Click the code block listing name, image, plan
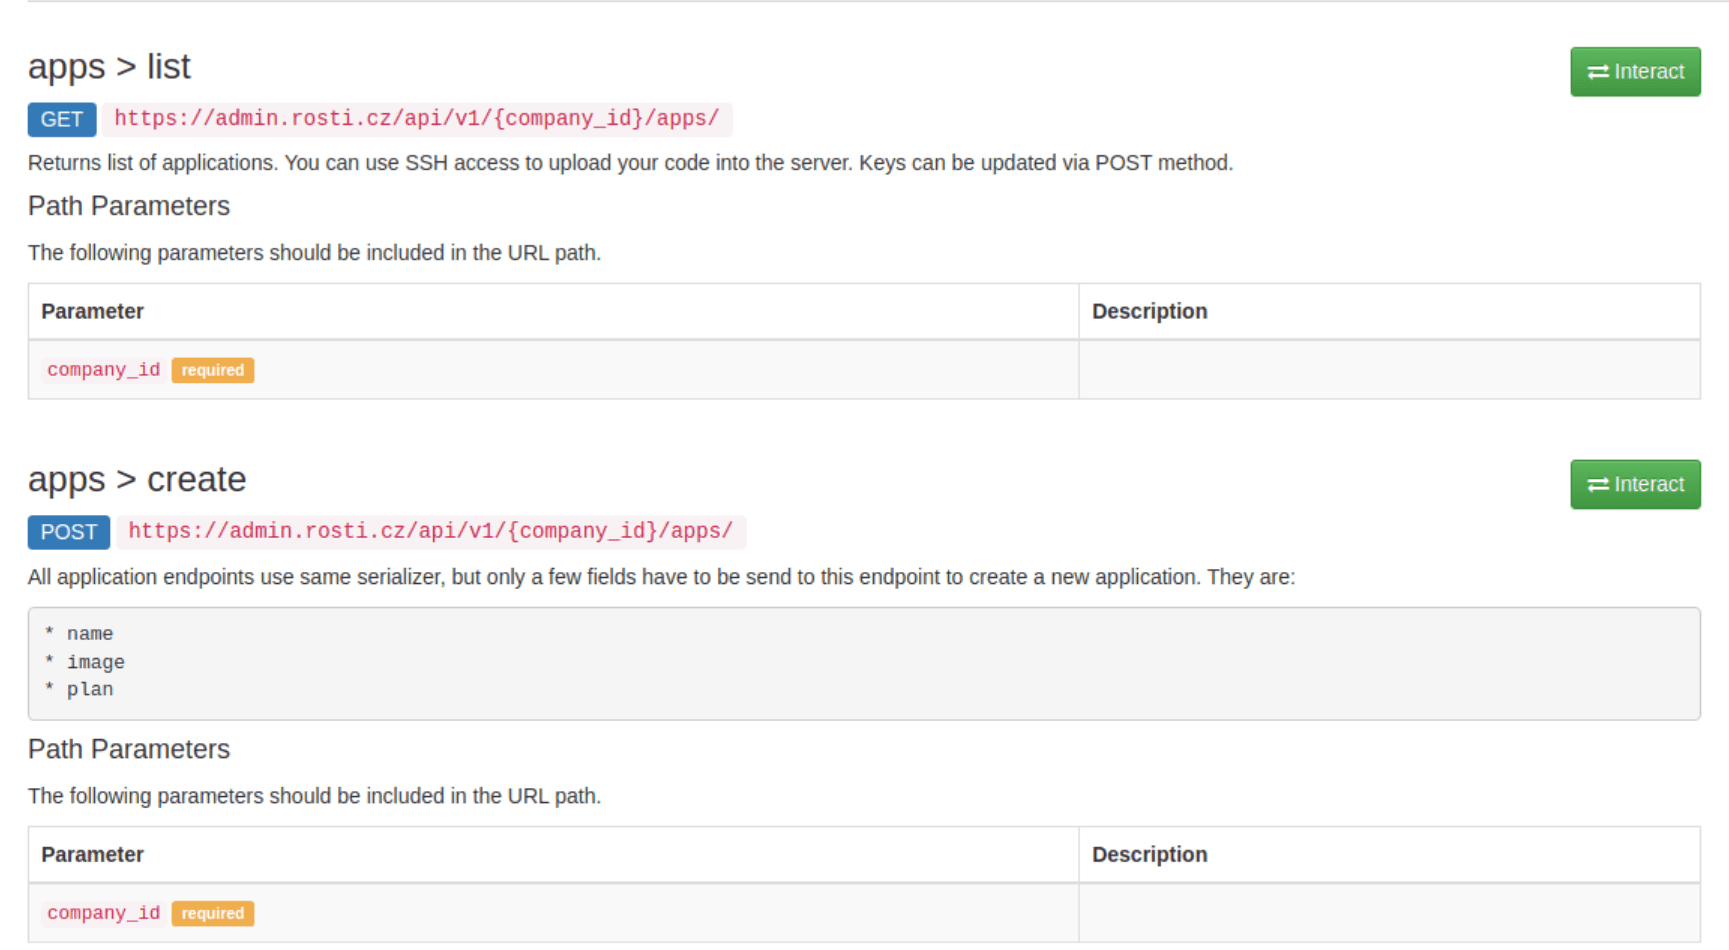 tap(864, 663)
